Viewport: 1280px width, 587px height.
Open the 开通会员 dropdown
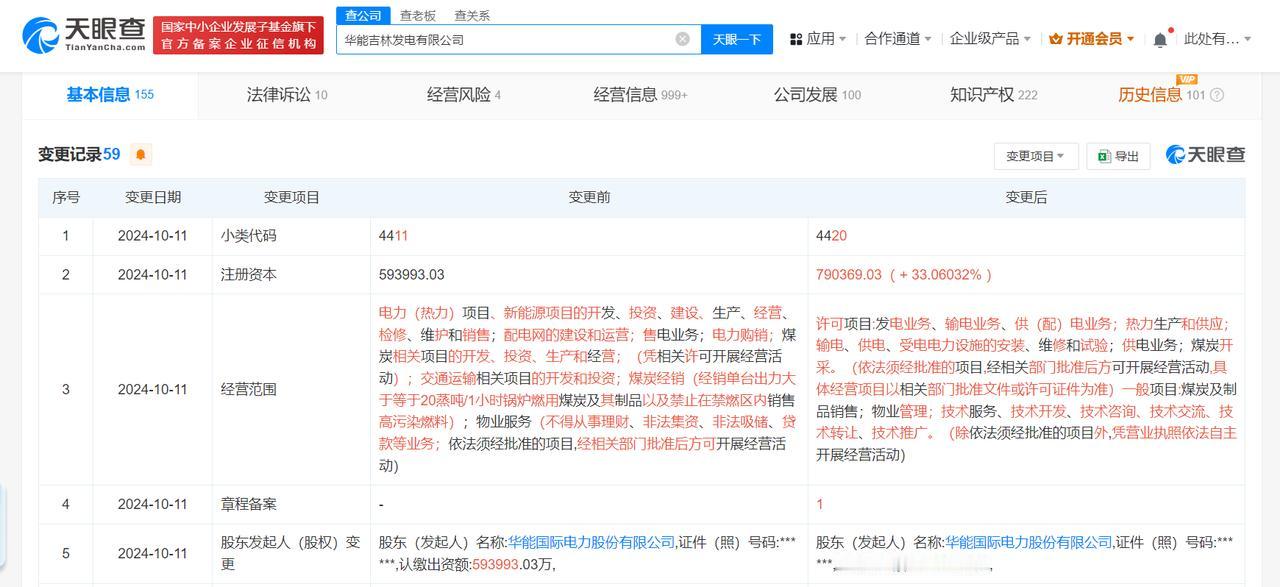[1092, 39]
